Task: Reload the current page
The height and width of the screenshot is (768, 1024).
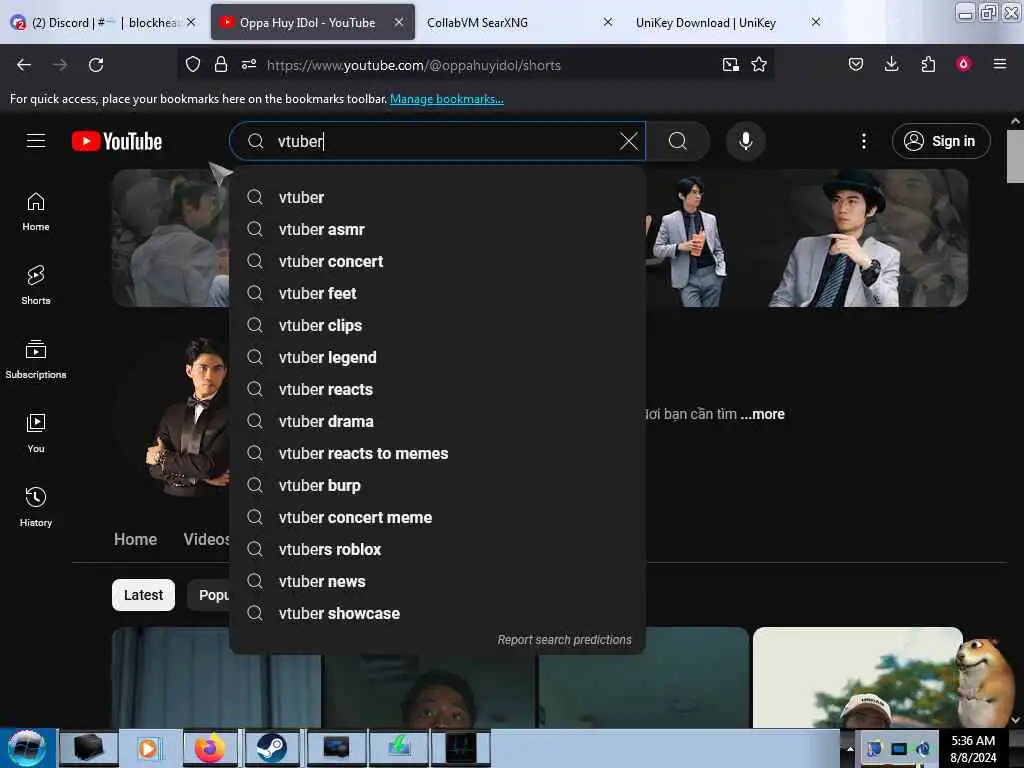Action: 96,65
